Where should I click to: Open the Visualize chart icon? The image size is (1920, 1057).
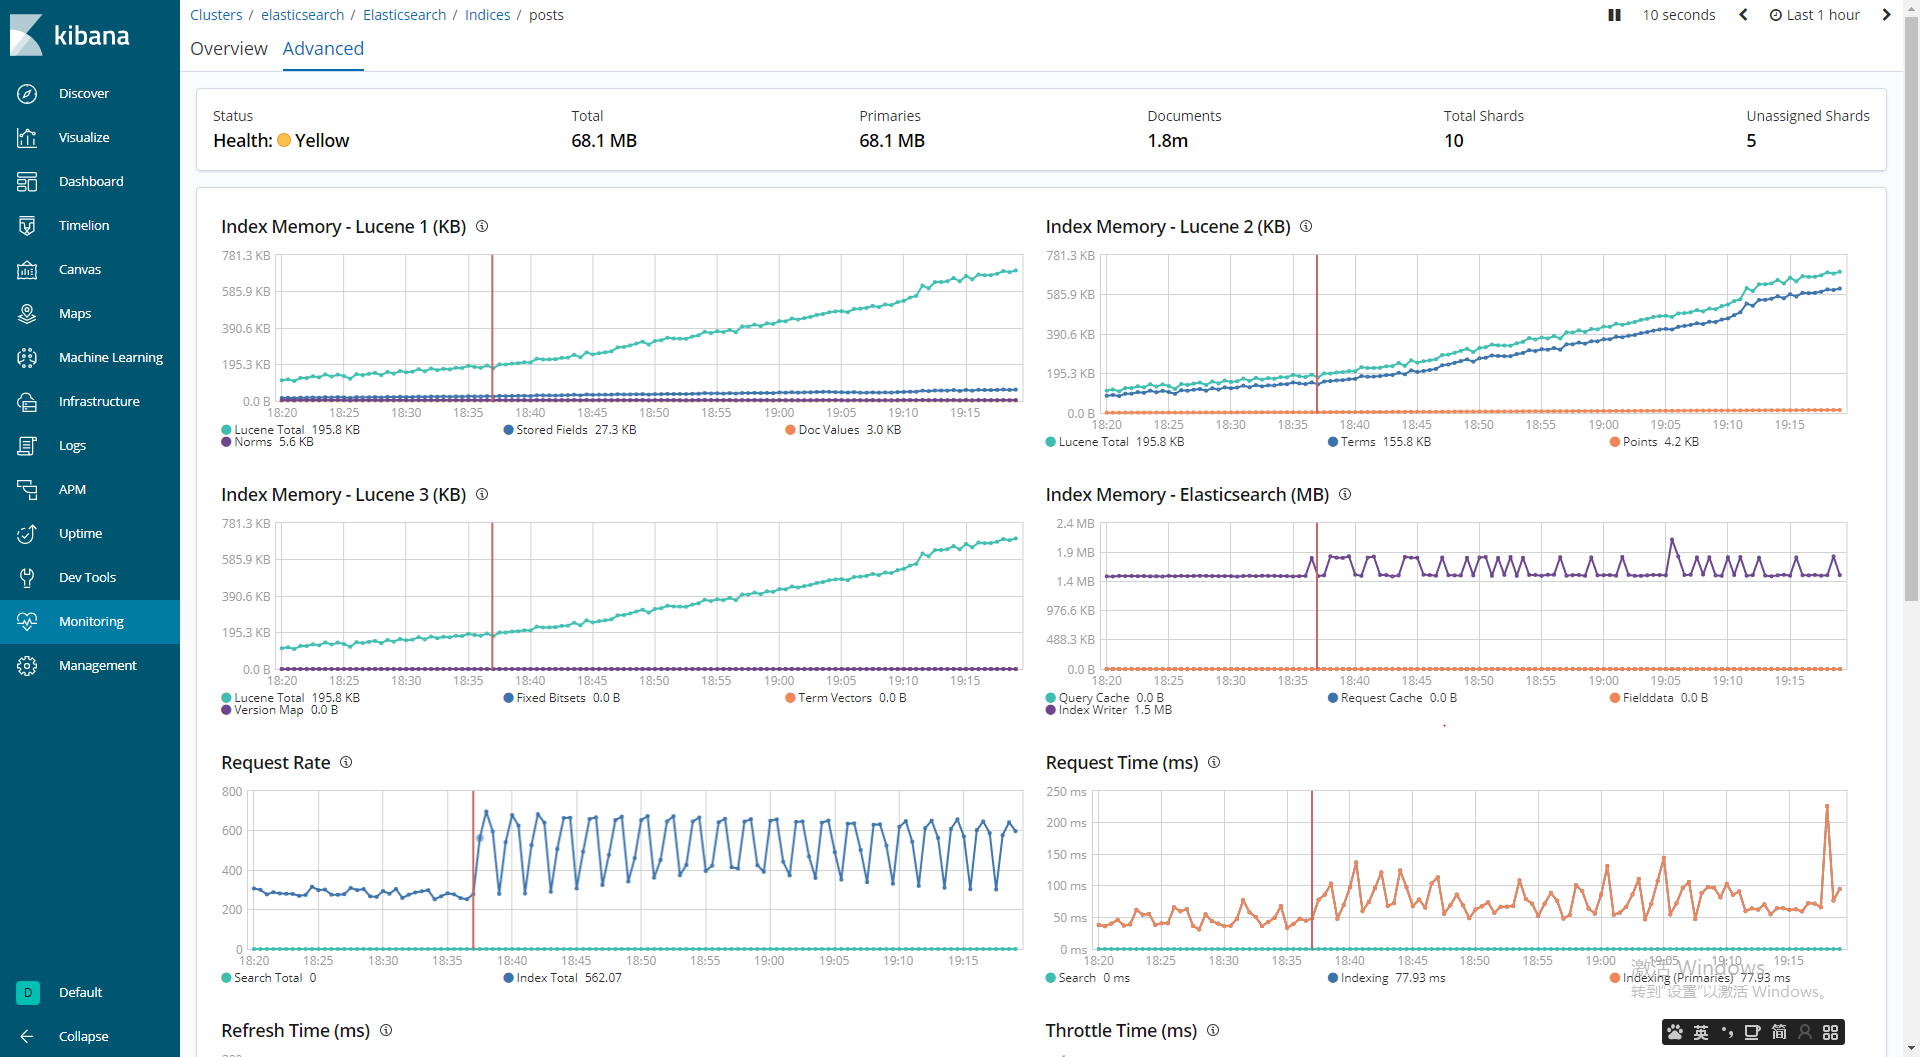(27, 137)
